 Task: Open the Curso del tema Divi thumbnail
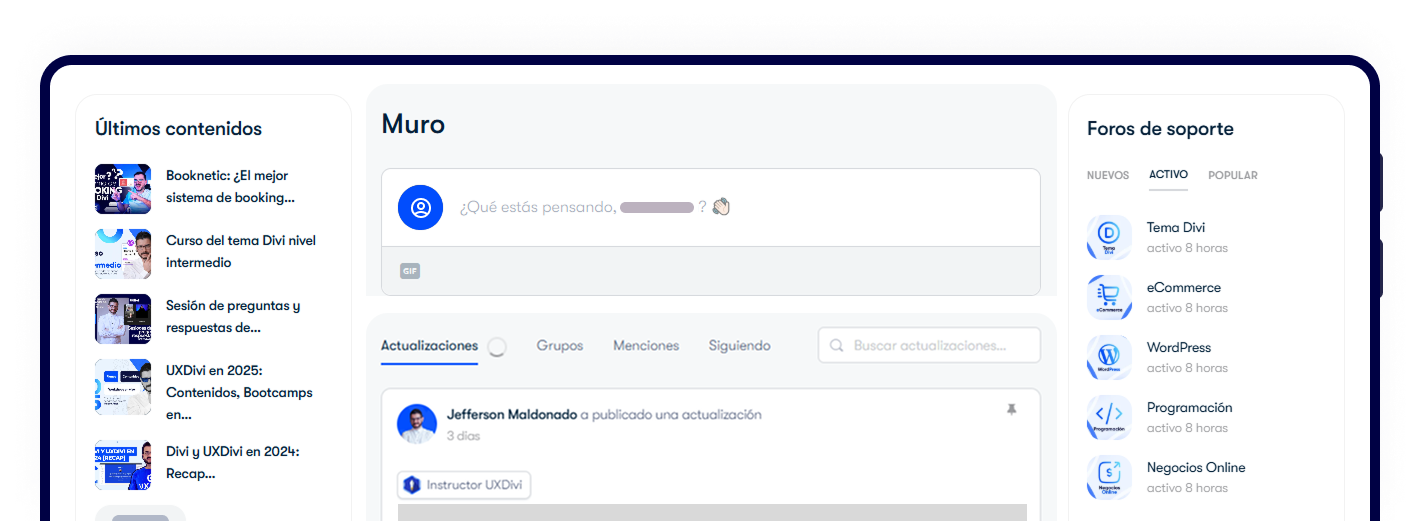tap(123, 254)
